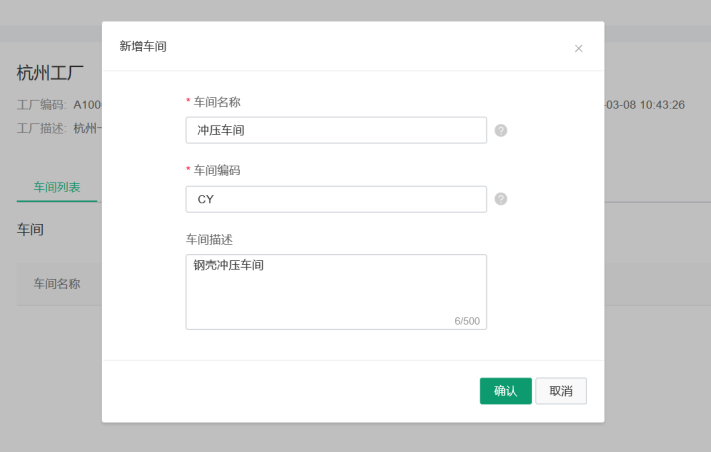Click the 车间名称 table column header
The height and width of the screenshot is (452, 711).
[x=57, y=284]
